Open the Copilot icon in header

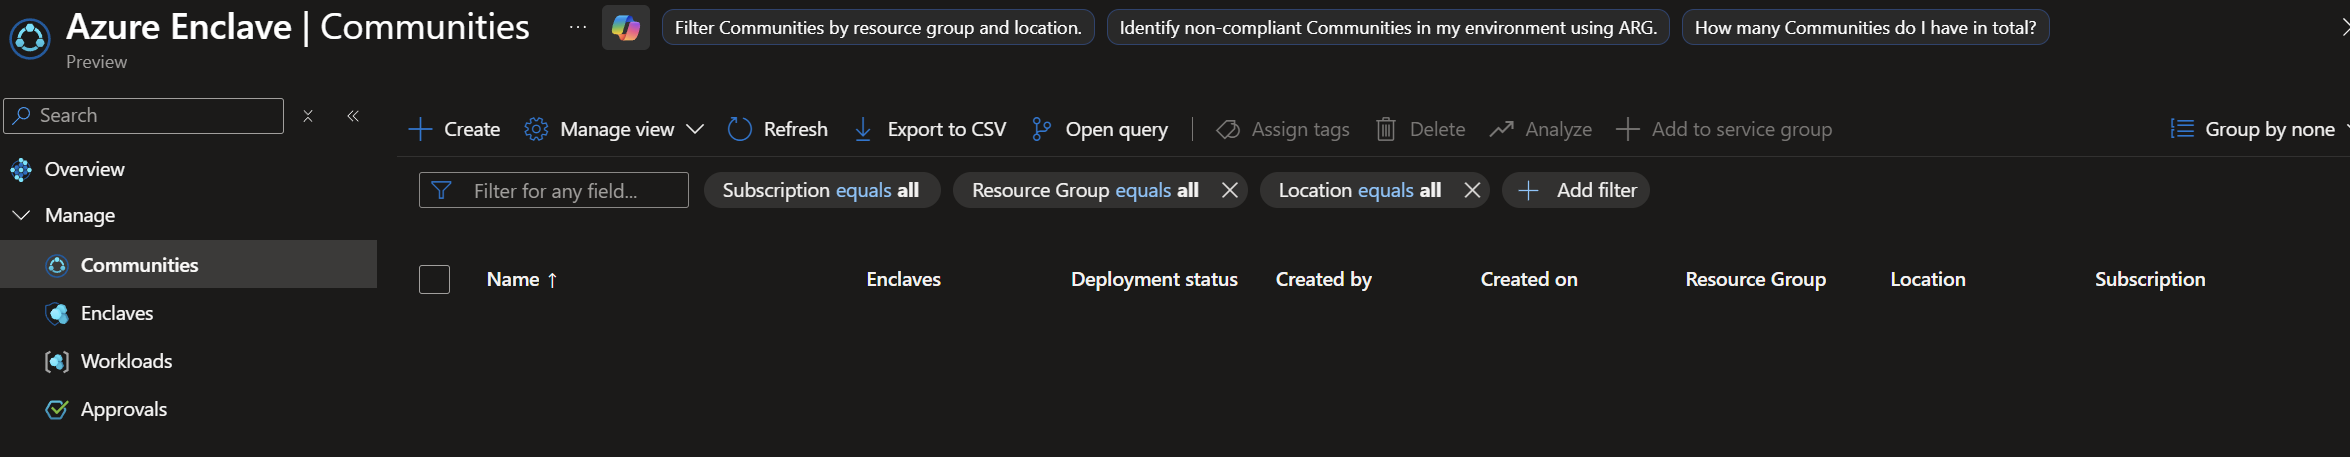626,28
